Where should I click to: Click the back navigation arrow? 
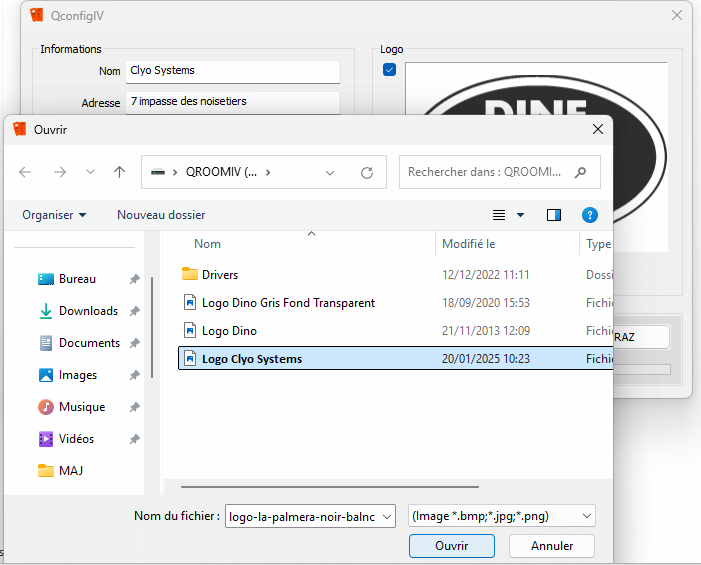coord(25,172)
